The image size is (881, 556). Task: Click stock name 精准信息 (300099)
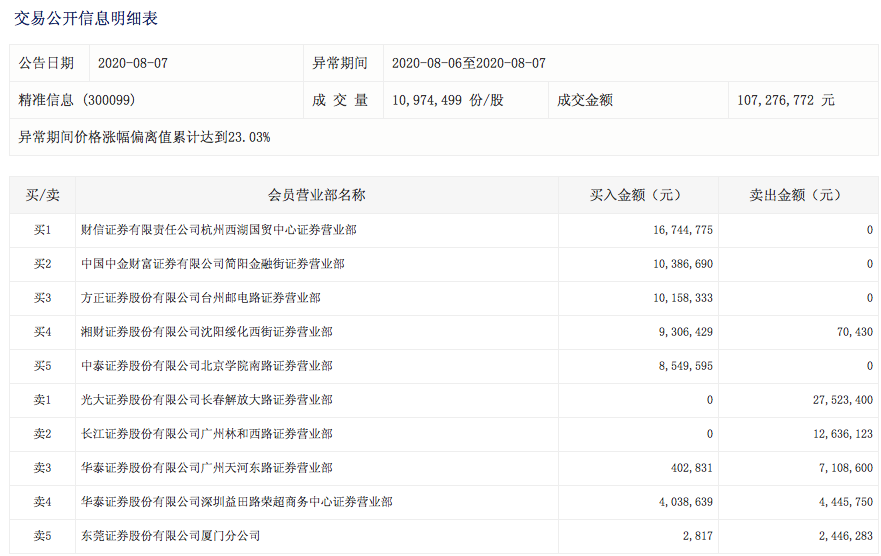pyautogui.click(x=77, y=101)
